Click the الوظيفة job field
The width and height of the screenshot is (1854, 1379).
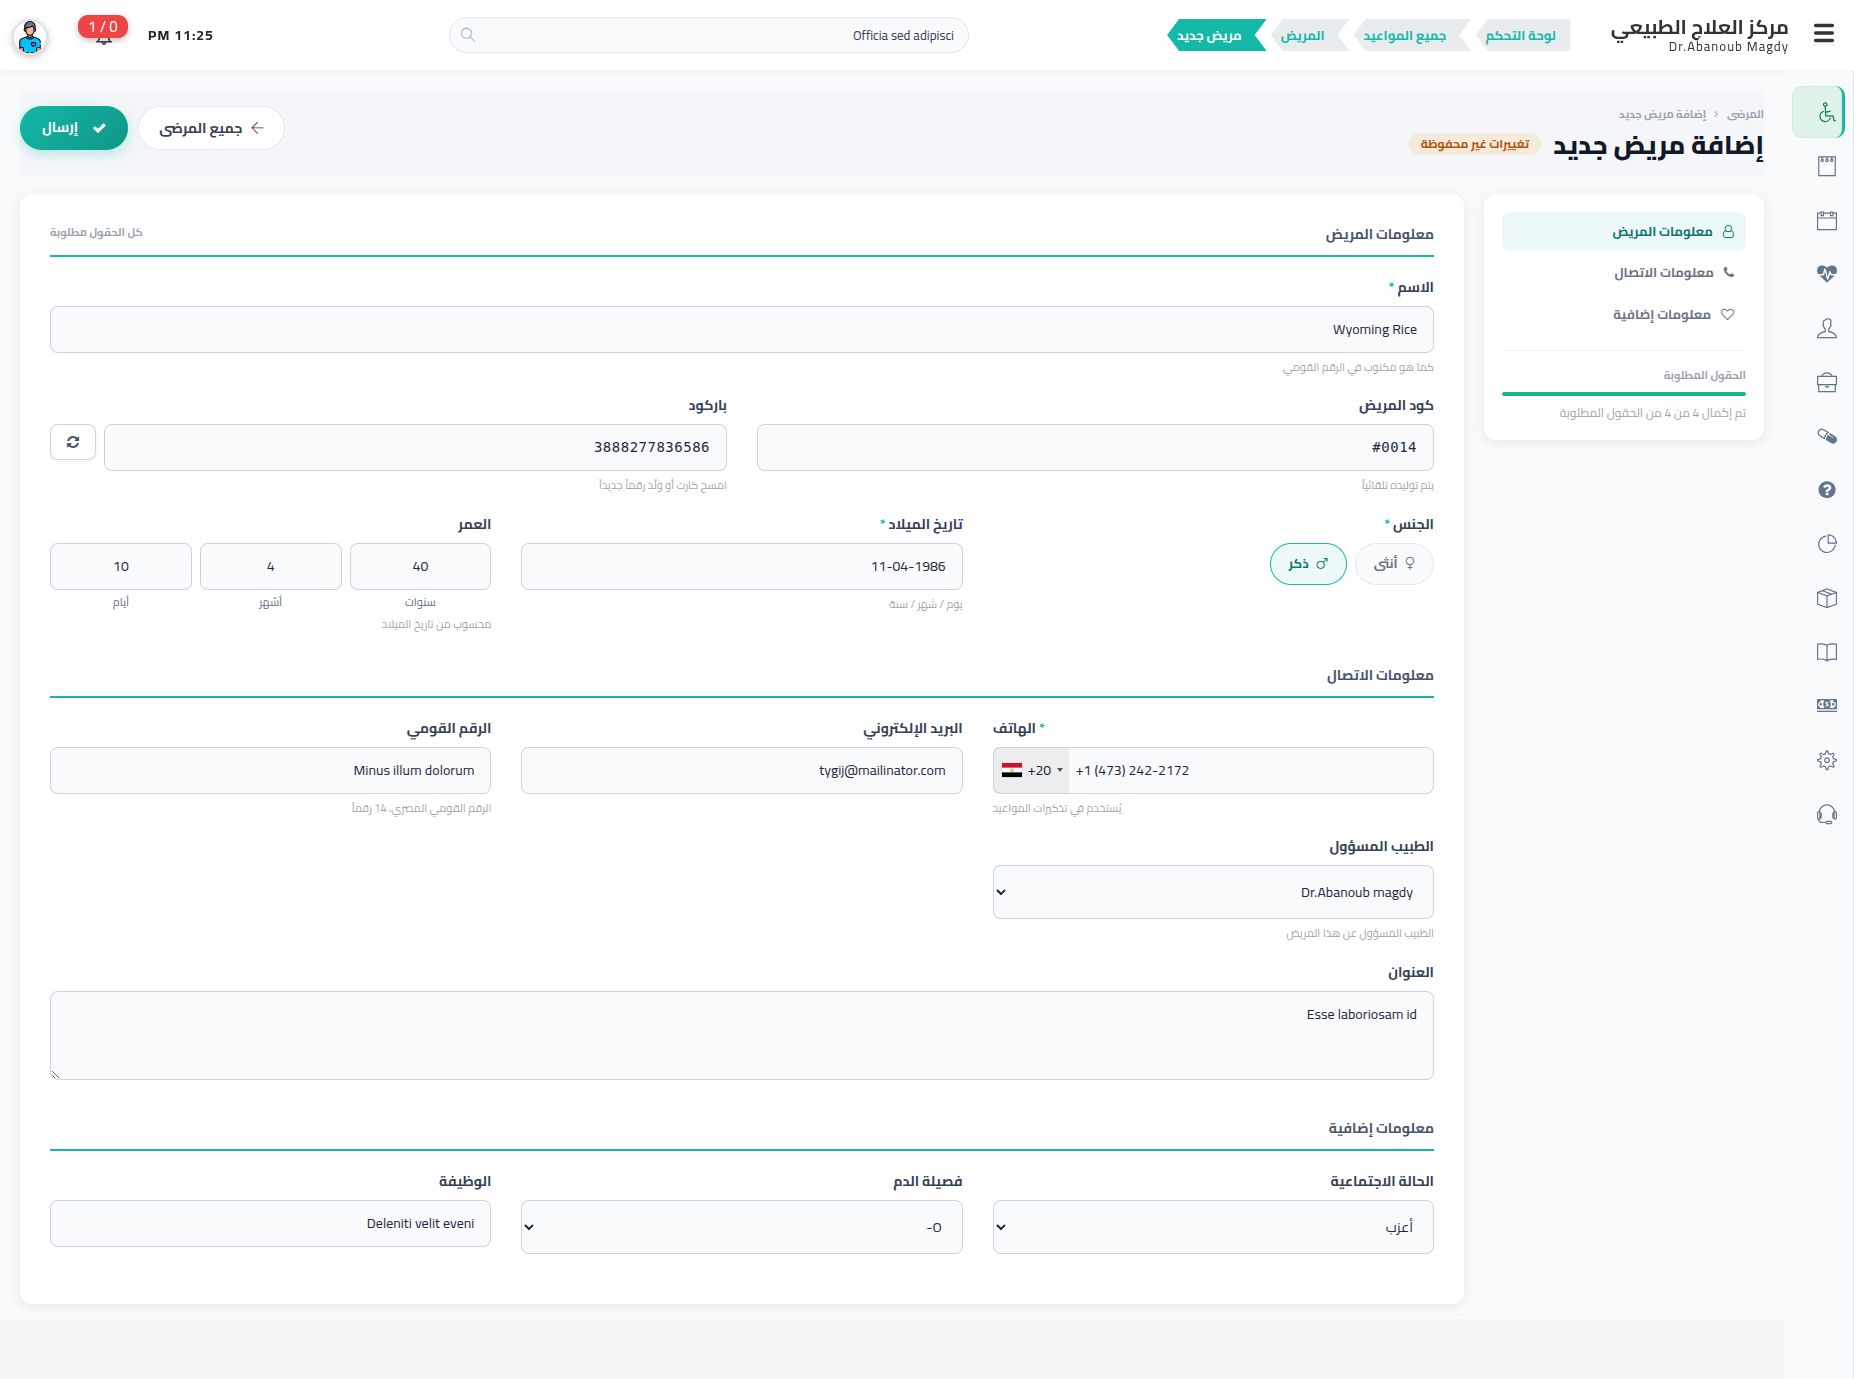tap(270, 1224)
